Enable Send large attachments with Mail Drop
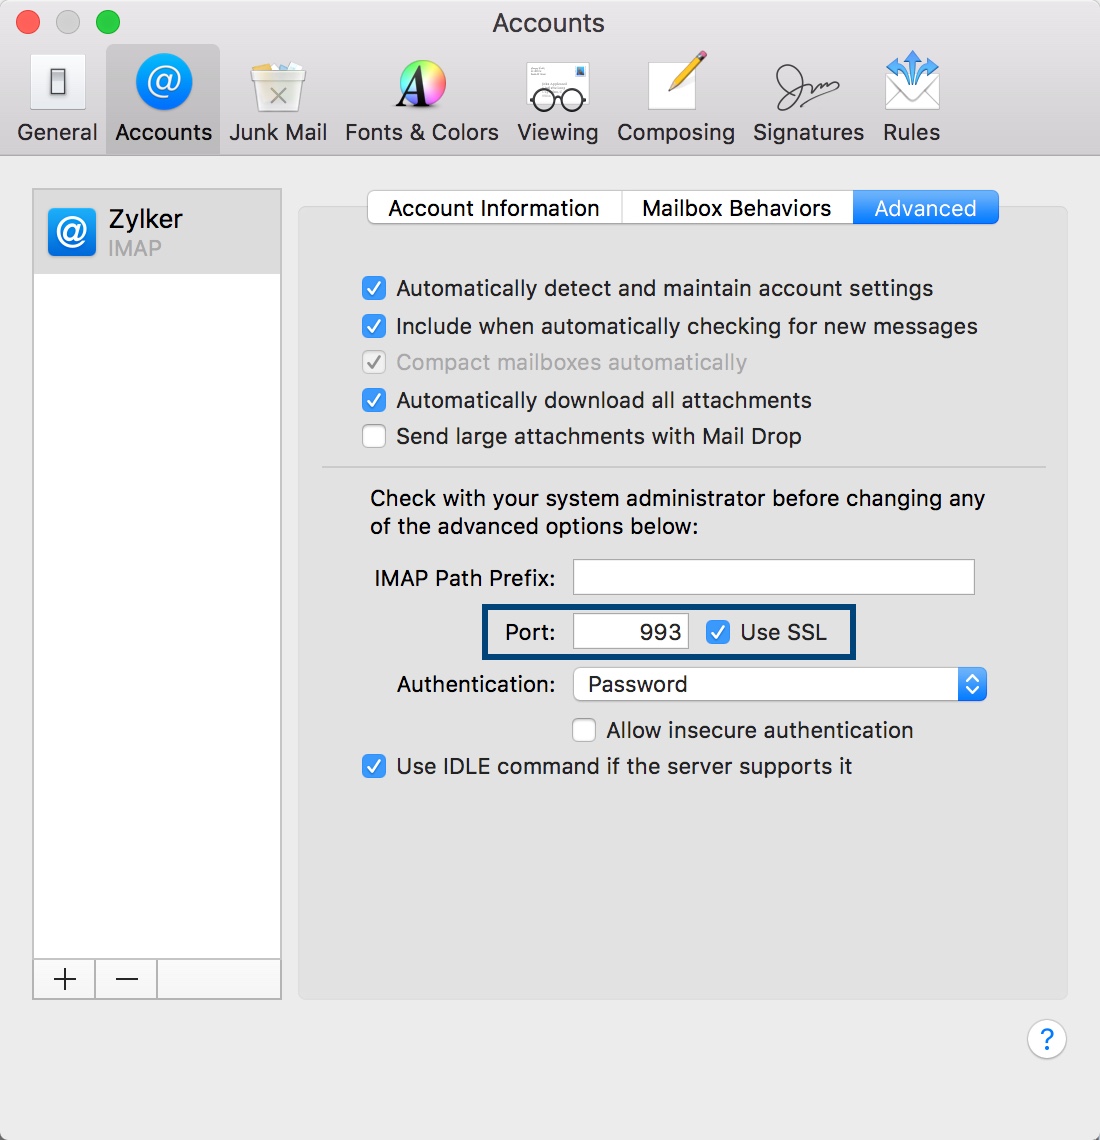This screenshot has width=1100, height=1140. tap(373, 436)
